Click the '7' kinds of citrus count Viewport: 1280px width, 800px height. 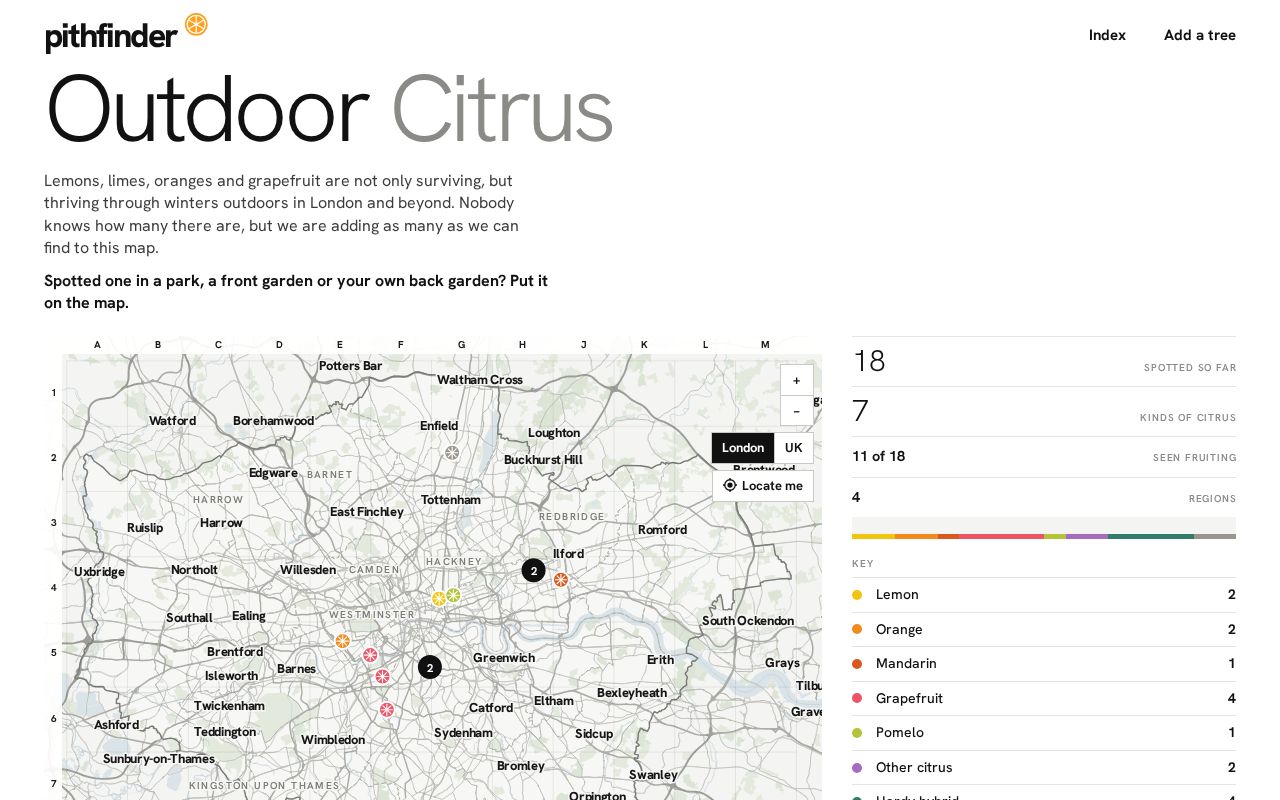click(861, 411)
